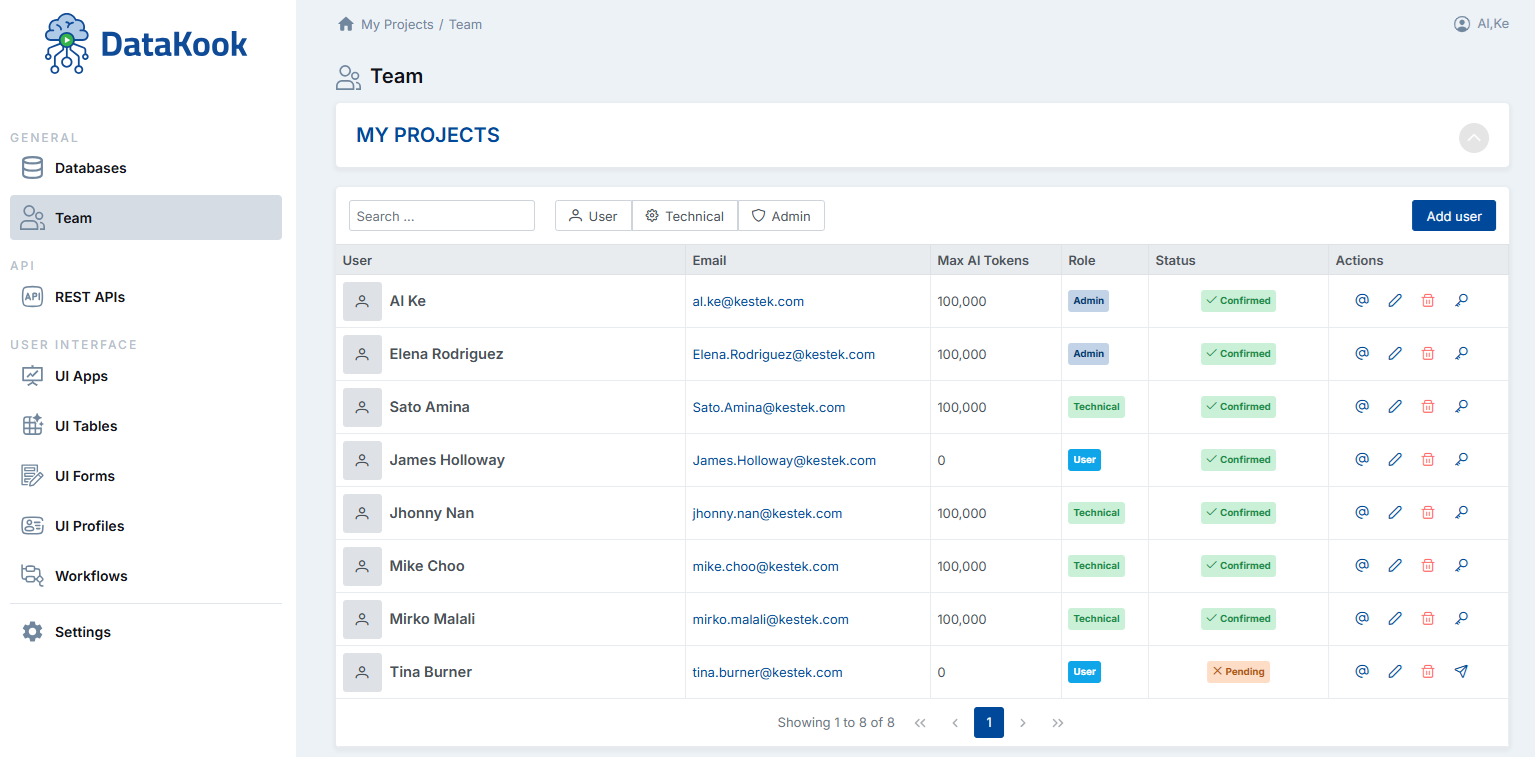Click the Add user button
This screenshot has height=757, width=1535.
(x=1453, y=215)
